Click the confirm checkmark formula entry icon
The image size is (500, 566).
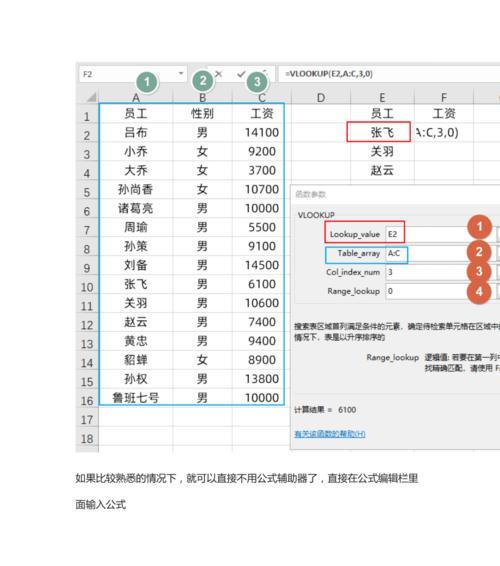coord(241,74)
